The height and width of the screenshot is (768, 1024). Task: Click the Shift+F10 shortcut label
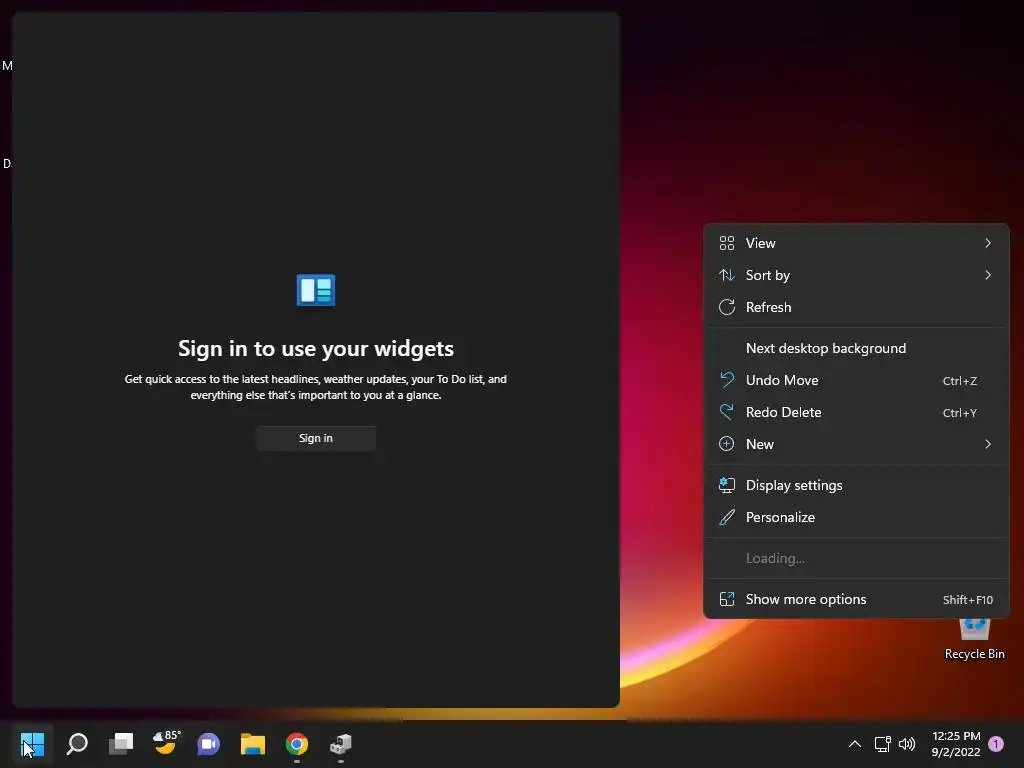pyautogui.click(x=968, y=600)
